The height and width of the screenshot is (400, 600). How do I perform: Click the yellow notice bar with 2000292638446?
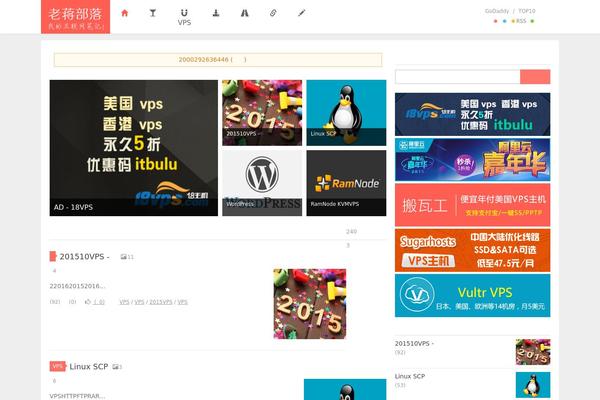(x=218, y=60)
